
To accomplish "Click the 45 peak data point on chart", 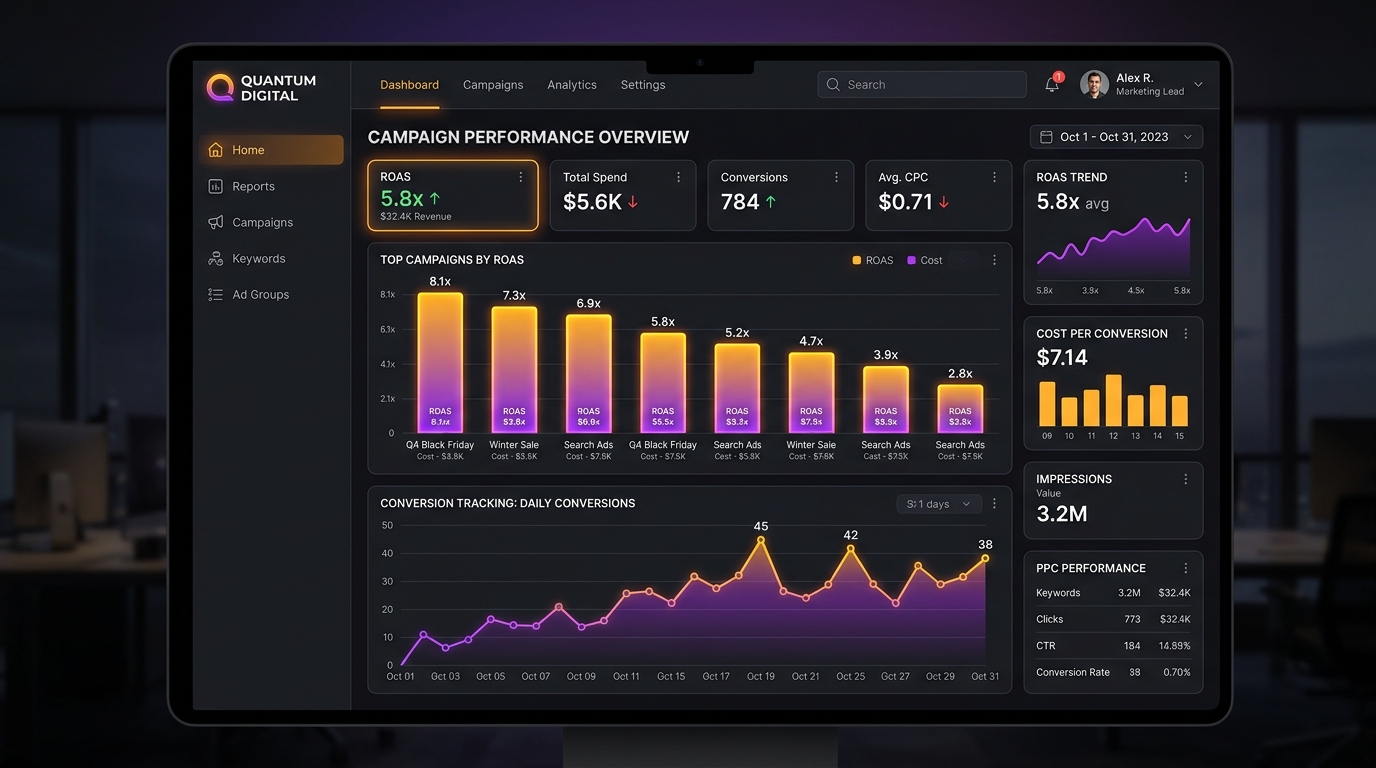I will click(x=761, y=540).
